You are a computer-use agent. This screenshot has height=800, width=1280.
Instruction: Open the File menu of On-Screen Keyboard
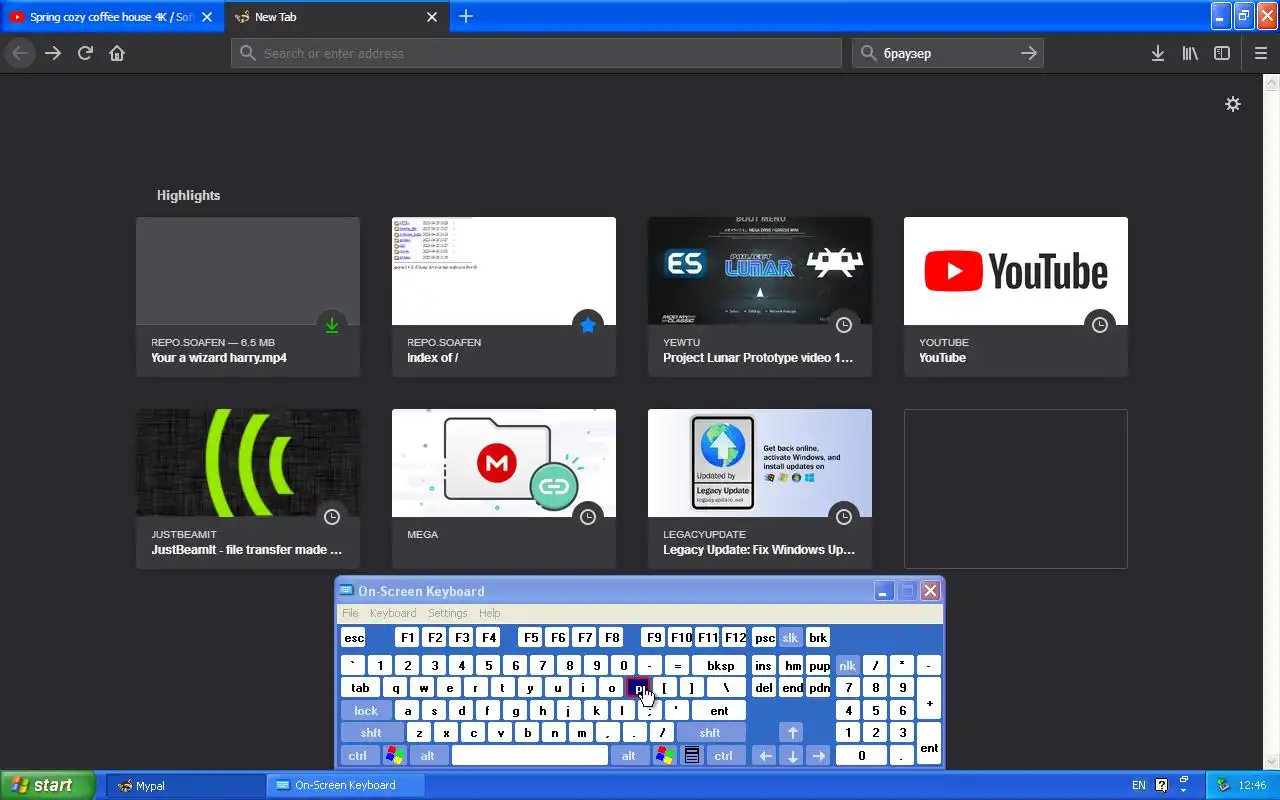[x=350, y=613]
